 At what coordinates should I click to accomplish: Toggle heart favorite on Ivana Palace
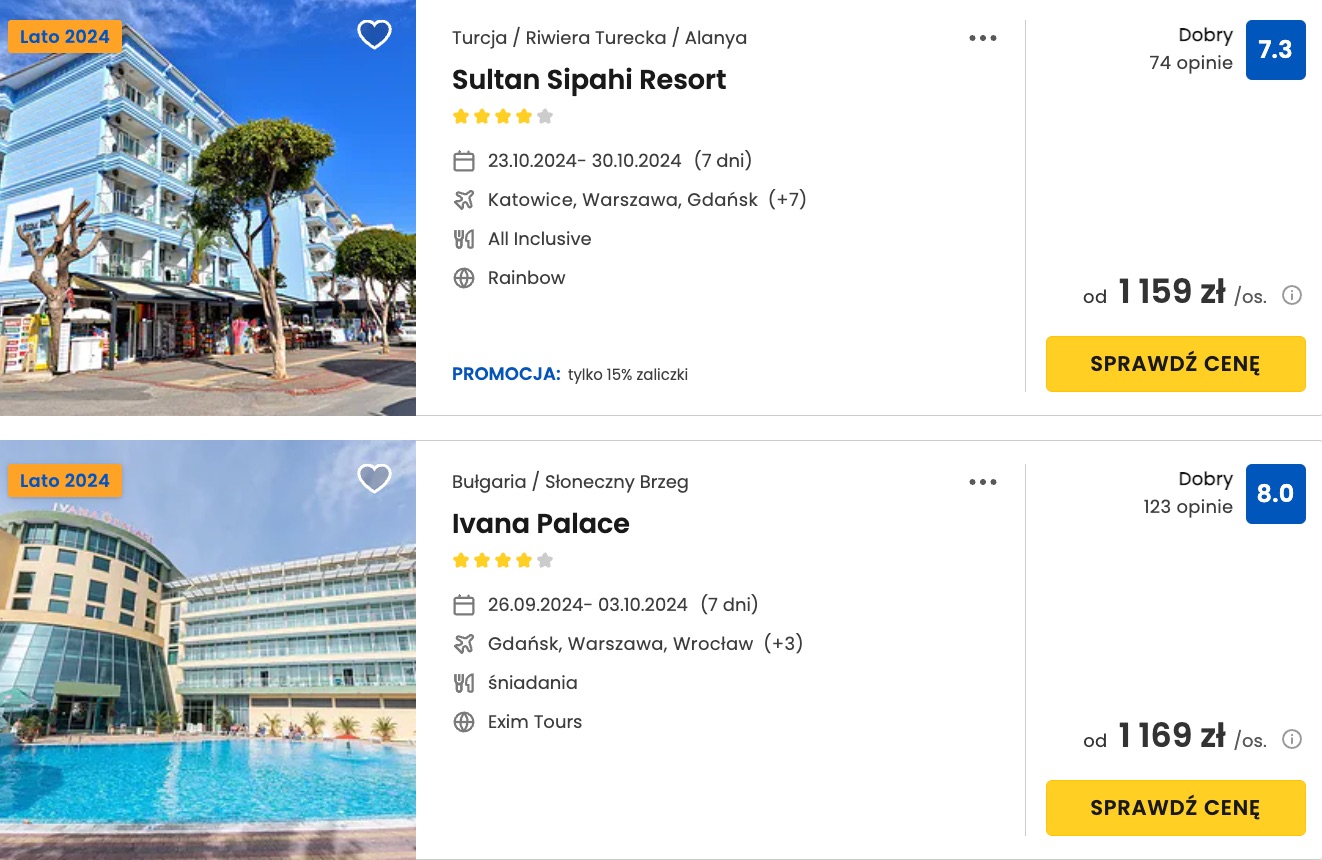374,479
